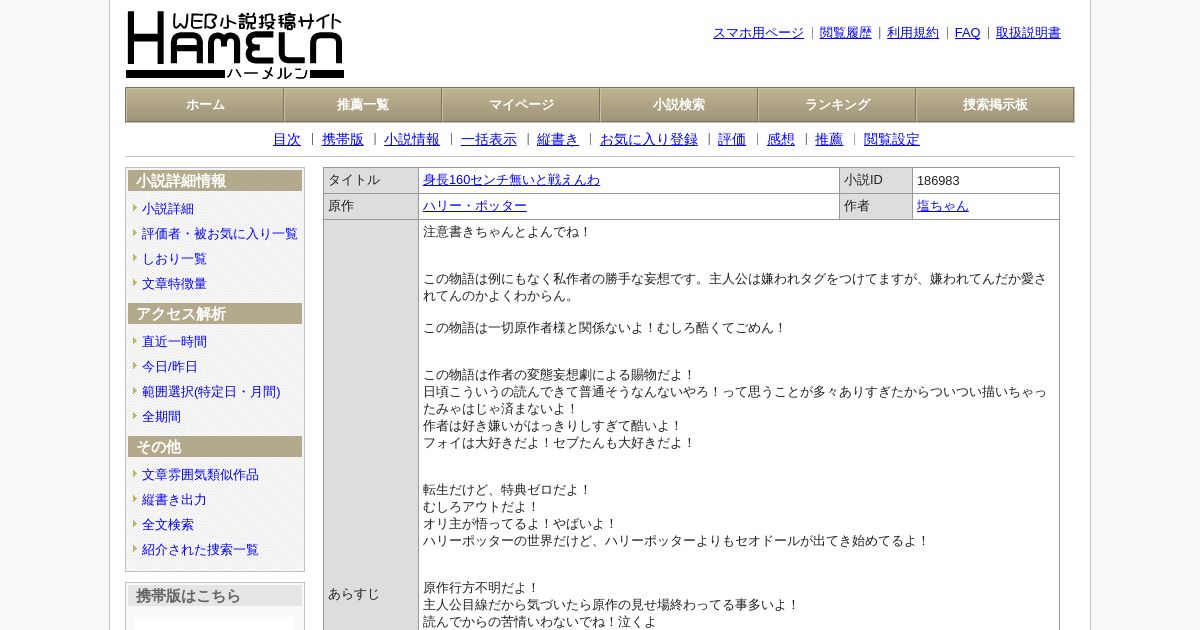Image resolution: width=1200 pixels, height=630 pixels.
Task: Click the line 原作行方不明だよ！
Action: click(481, 588)
